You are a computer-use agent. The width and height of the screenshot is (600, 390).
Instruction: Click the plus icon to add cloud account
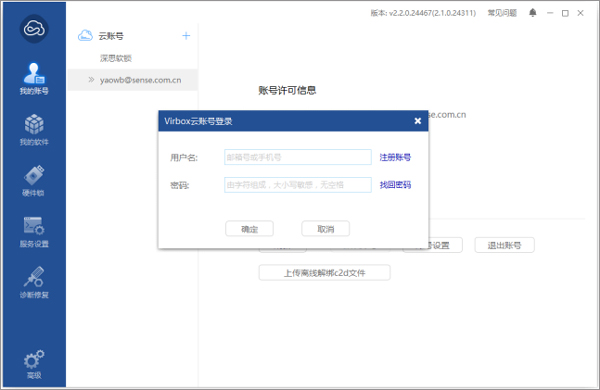(x=186, y=36)
